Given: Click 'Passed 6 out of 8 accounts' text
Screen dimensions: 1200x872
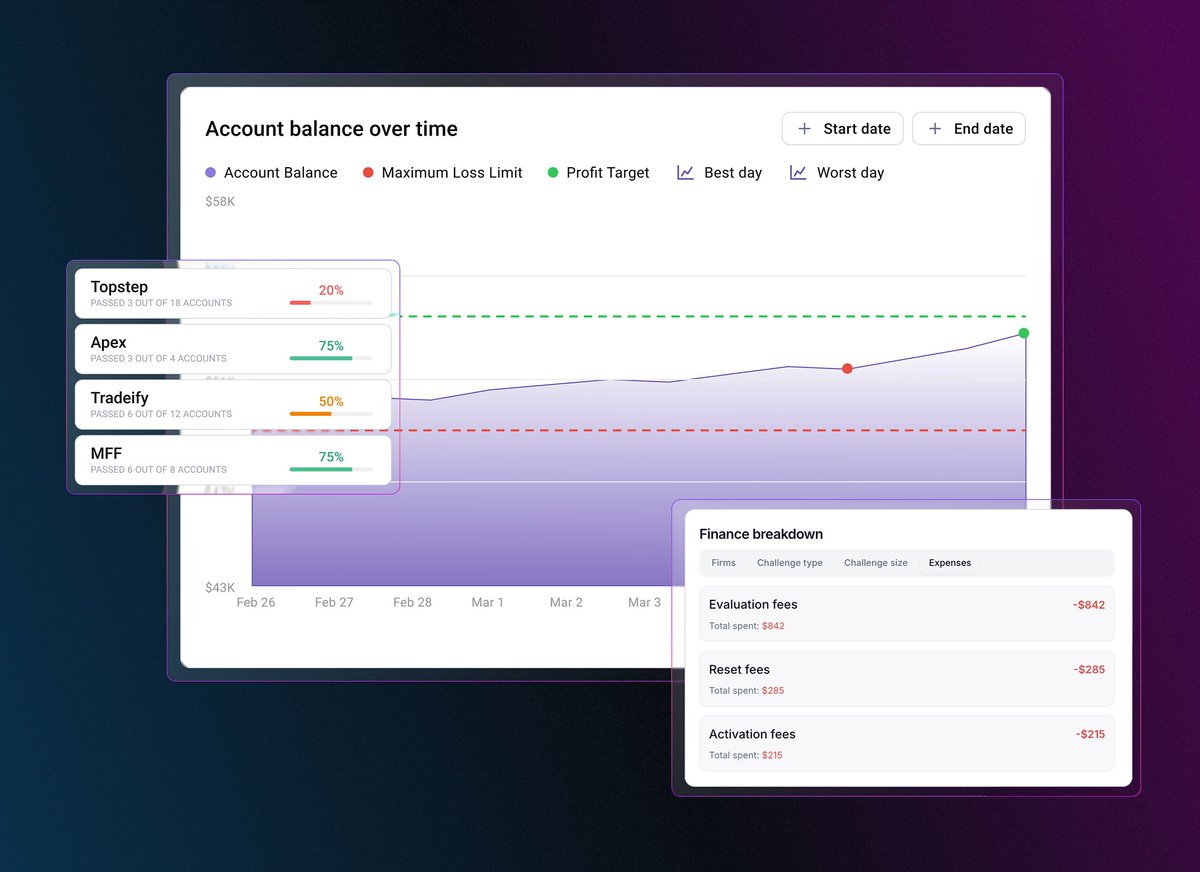Looking at the screenshot, I should pyautogui.click(x=158, y=470).
